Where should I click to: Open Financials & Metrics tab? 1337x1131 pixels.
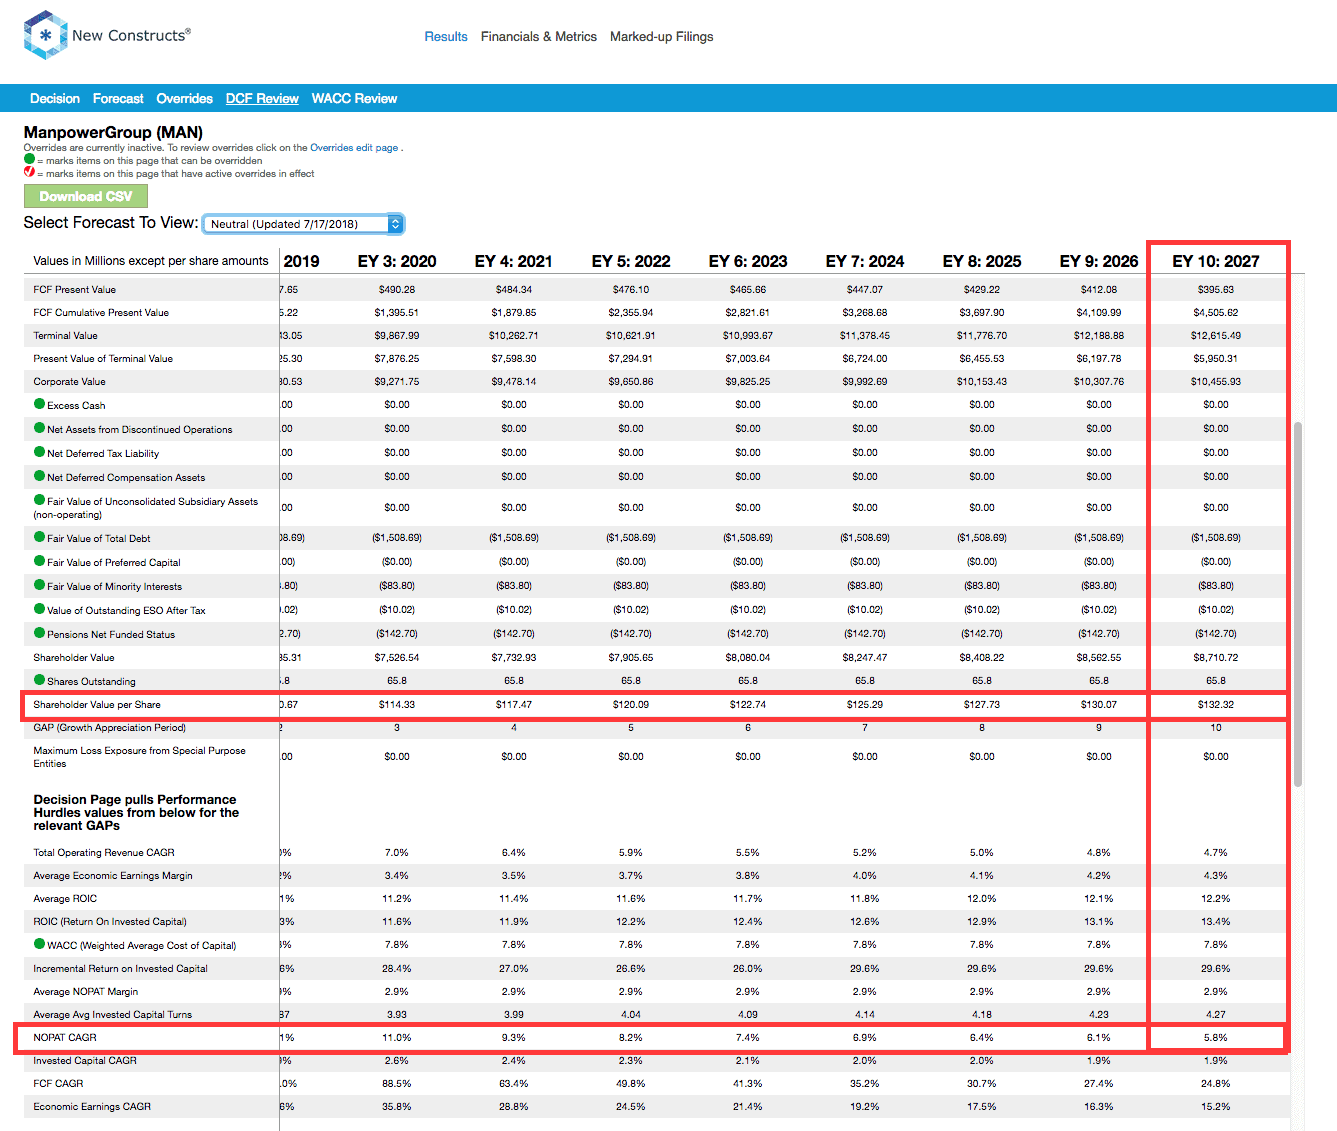click(539, 36)
